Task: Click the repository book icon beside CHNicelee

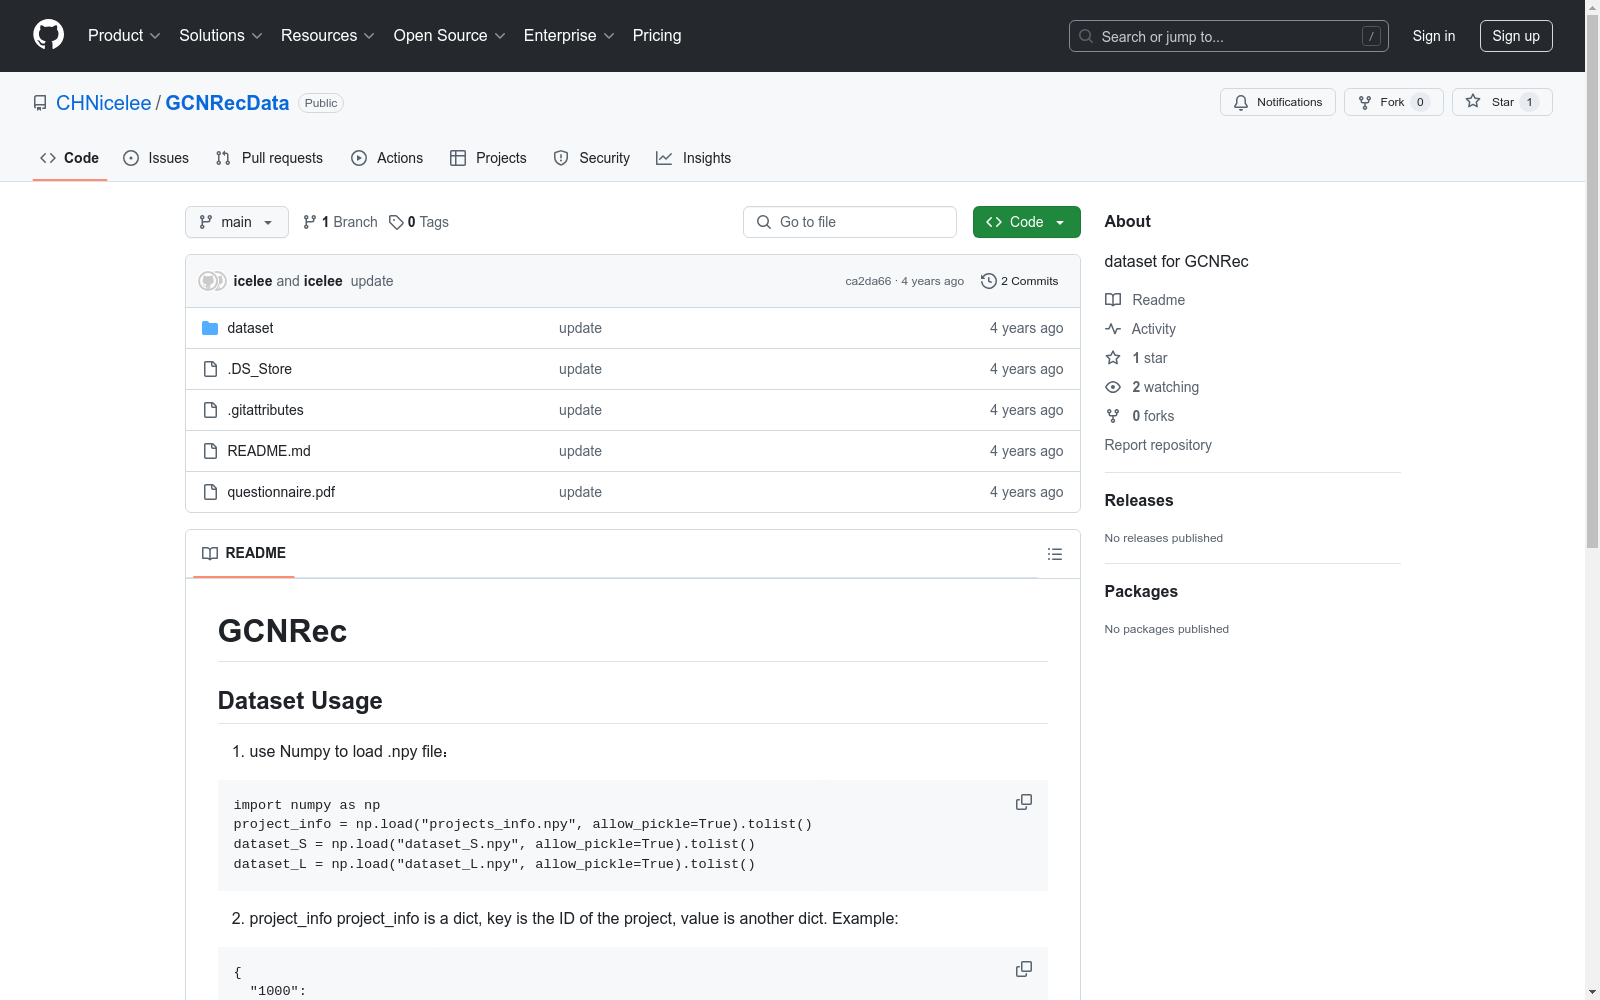Action: (40, 103)
